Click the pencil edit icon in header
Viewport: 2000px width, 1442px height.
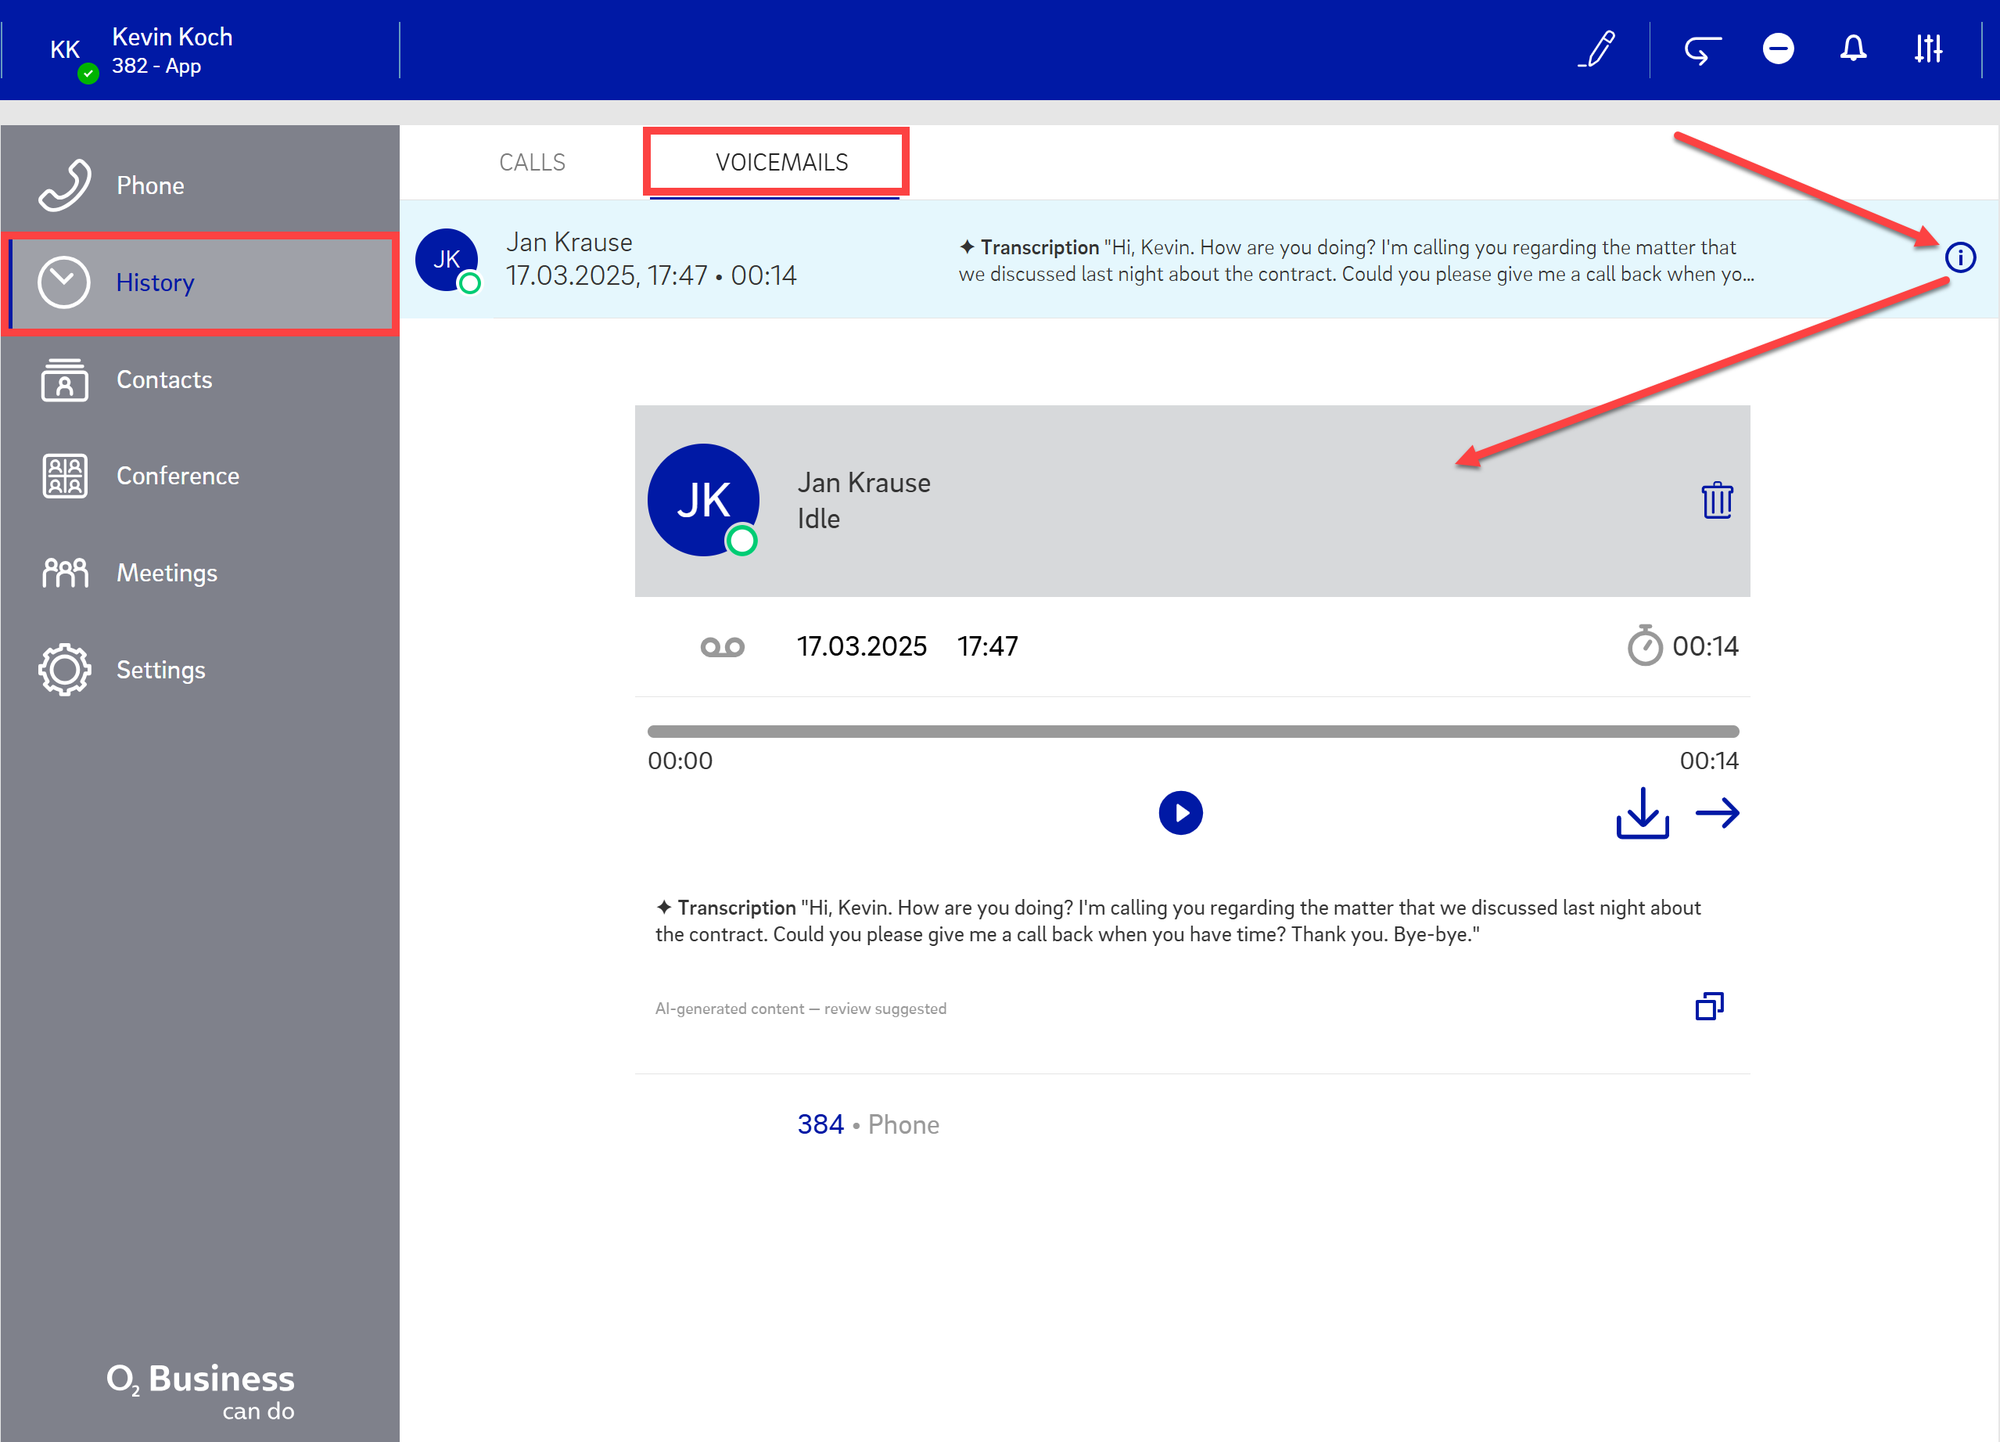1598,49
